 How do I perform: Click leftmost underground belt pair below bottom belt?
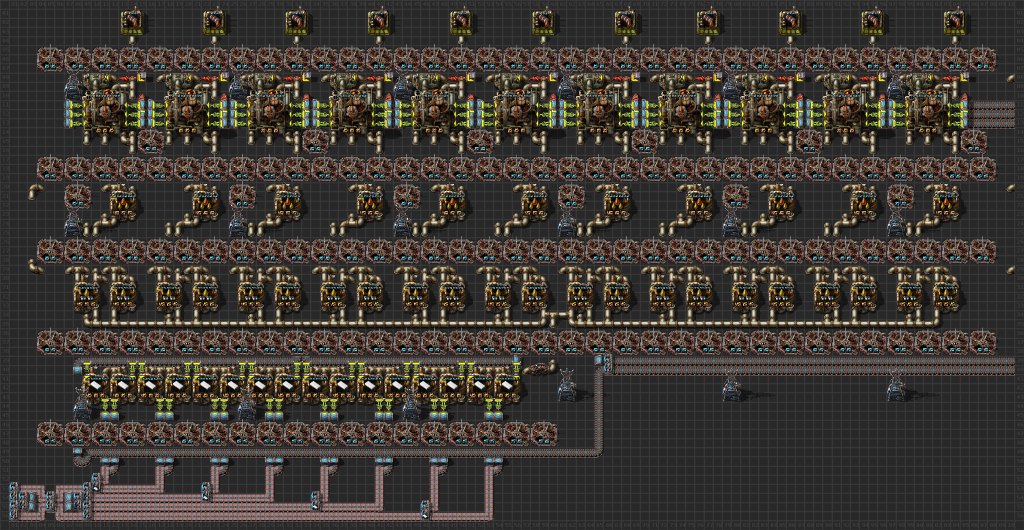(110, 461)
